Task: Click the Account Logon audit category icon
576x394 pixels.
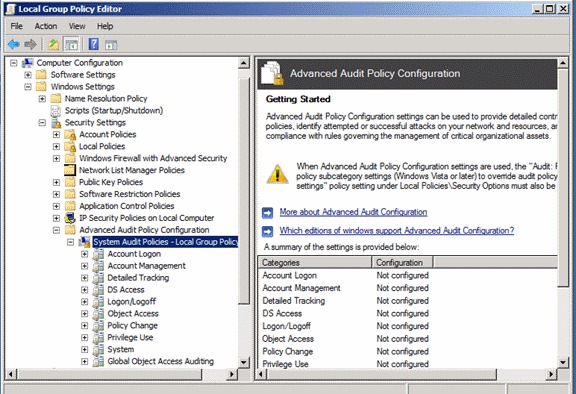Action: click(x=98, y=254)
